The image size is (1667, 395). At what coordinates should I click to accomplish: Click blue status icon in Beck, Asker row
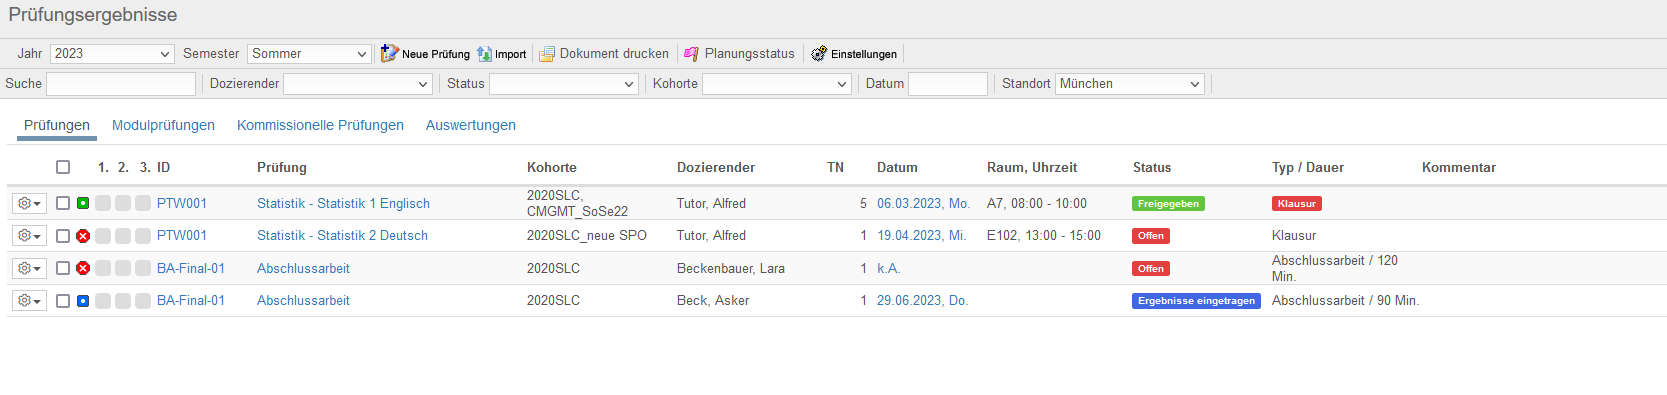click(x=83, y=301)
